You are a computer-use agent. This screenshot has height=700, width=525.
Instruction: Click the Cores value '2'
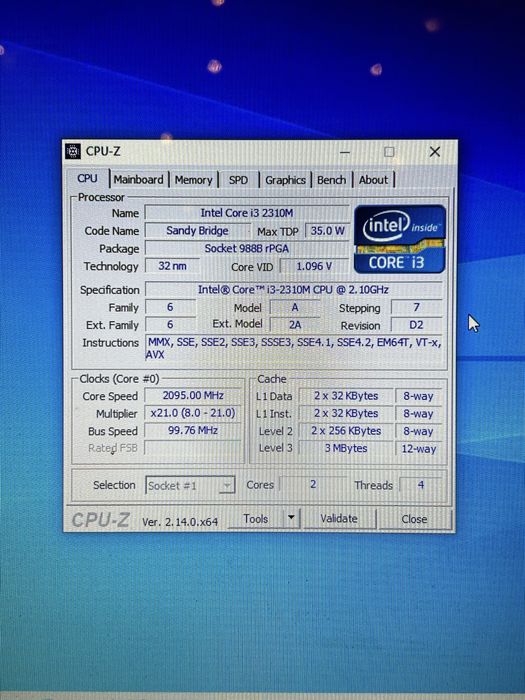click(x=313, y=484)
